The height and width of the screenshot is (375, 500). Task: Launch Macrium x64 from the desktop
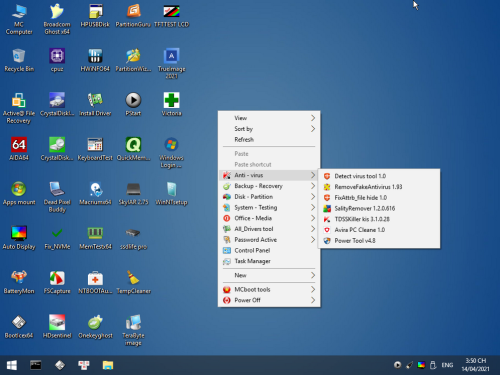[95, 193]
